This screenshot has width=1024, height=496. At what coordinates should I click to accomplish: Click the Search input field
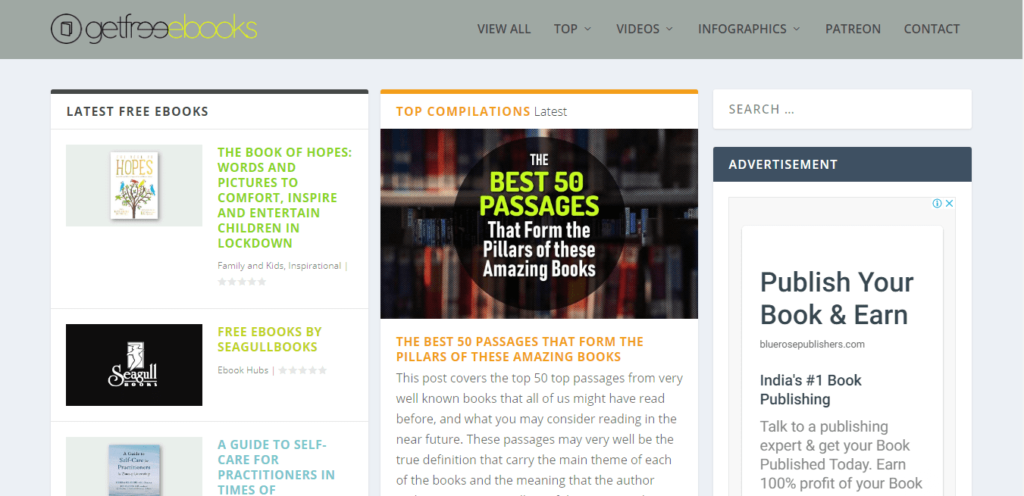coord(842,109)
